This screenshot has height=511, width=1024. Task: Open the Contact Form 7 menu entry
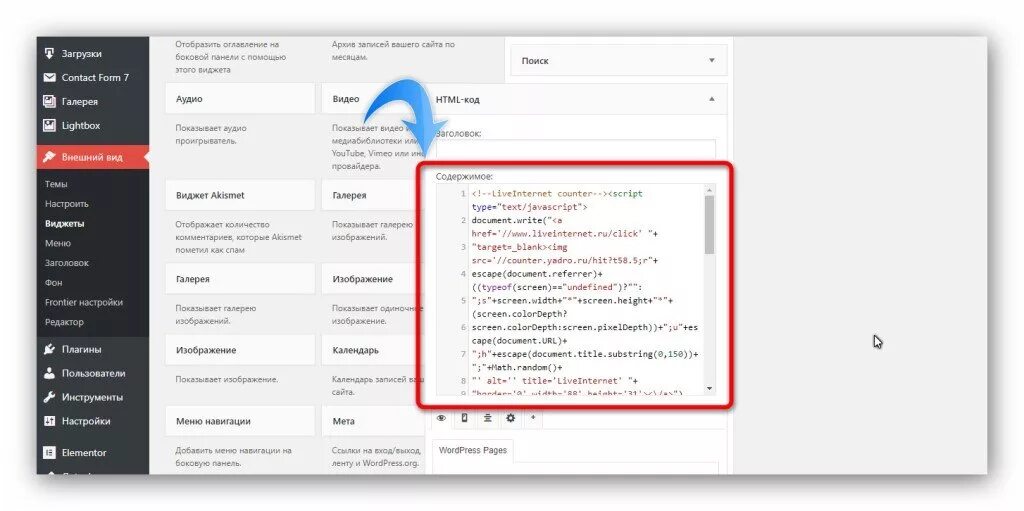coord(93,77)
